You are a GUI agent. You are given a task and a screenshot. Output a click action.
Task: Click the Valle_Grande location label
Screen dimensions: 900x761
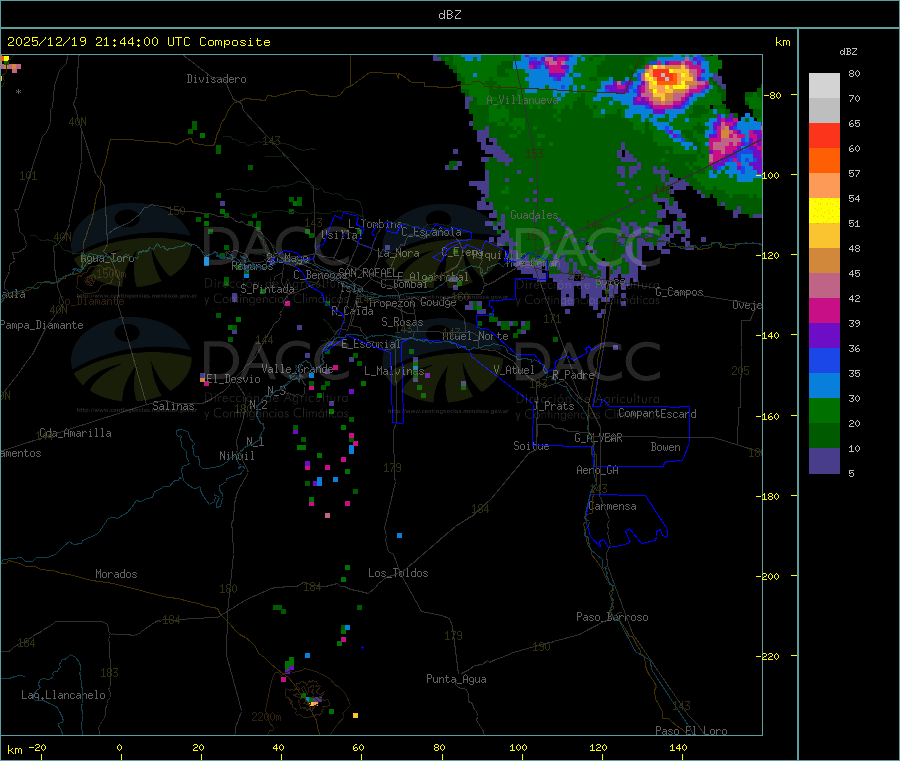[297, 368]
